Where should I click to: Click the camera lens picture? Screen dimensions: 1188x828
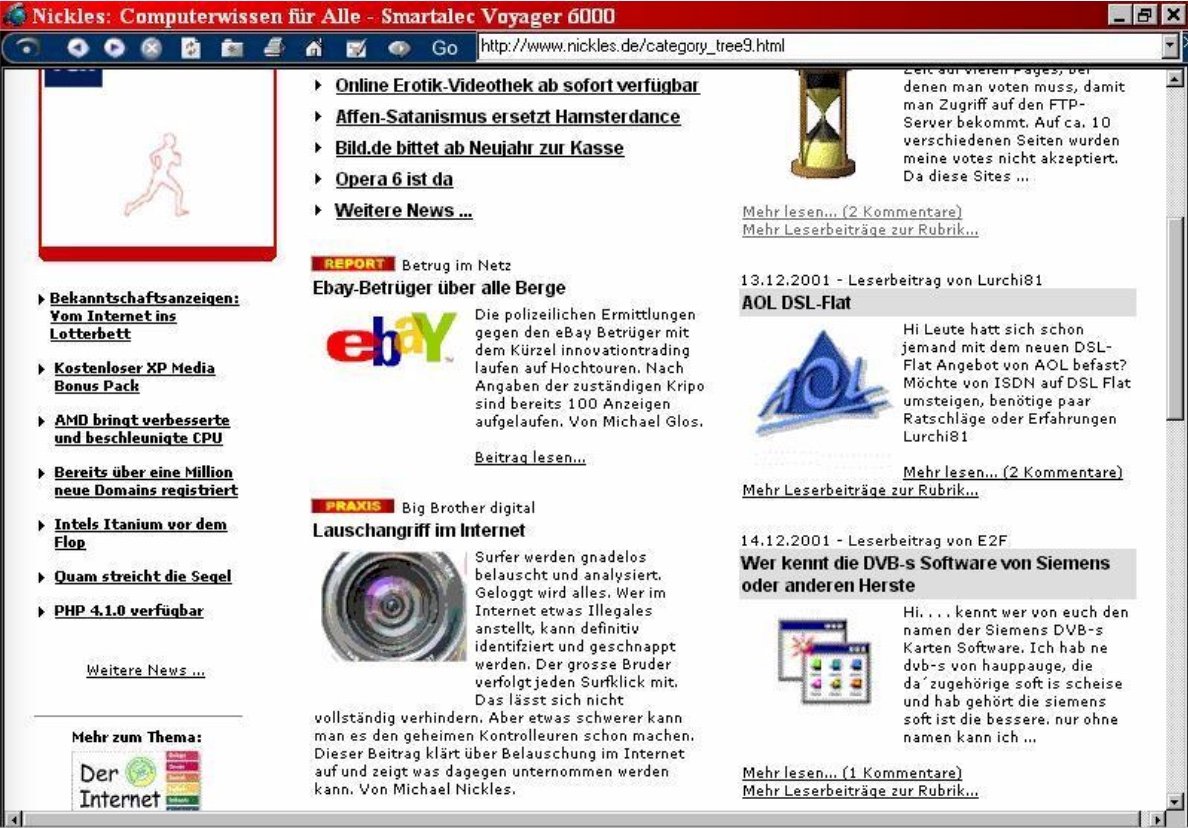(x=392, y=606)
